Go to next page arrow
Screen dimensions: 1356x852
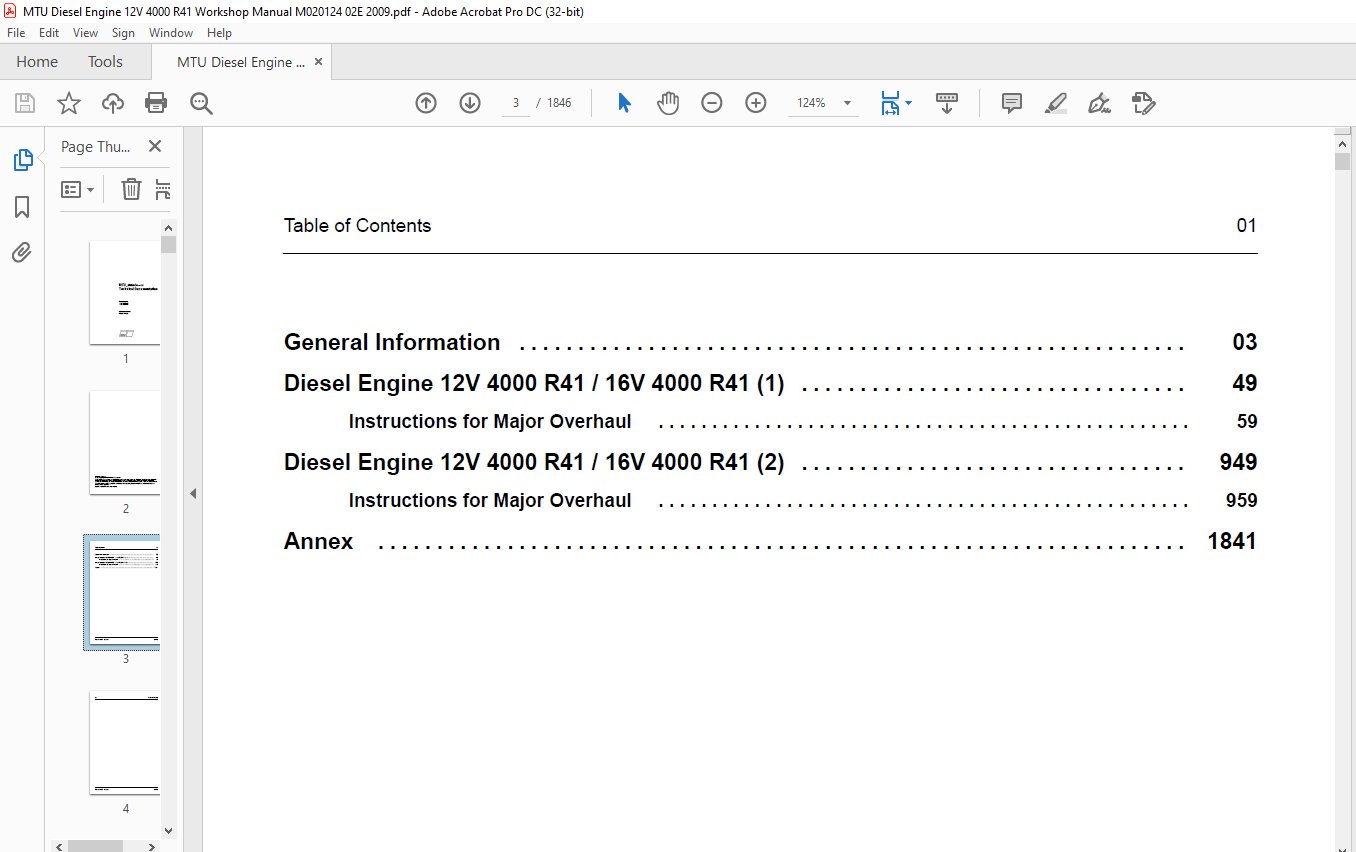(470, 103)
